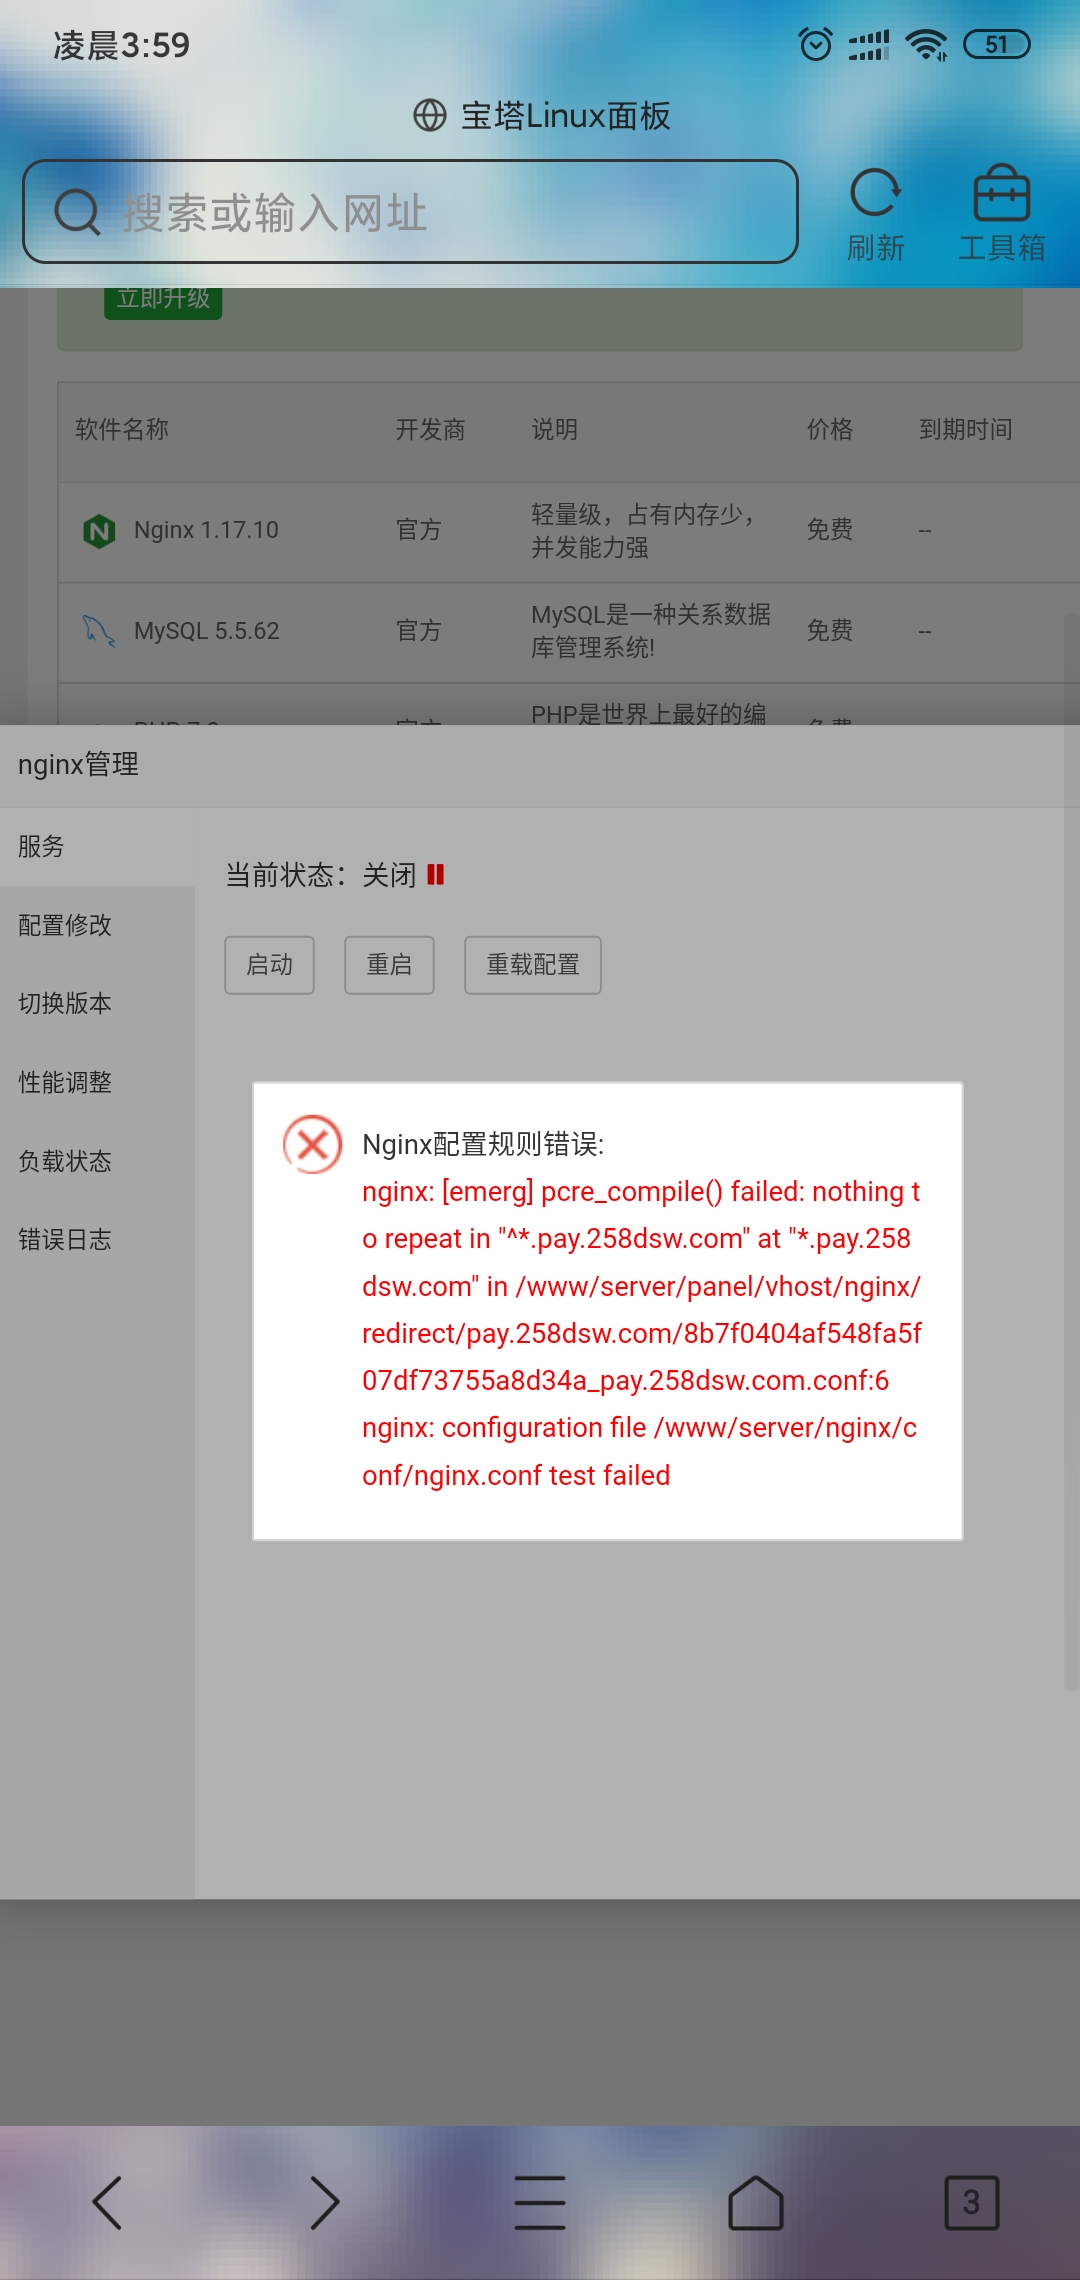Open the 配置修改 tab
1080x2280 pixels.
point(97,925)
